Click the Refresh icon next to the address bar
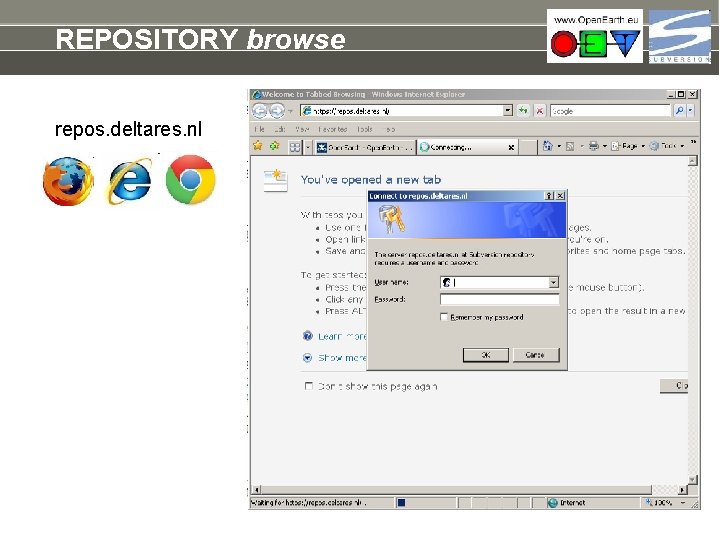The image size is (720, 540). (523, 111)
